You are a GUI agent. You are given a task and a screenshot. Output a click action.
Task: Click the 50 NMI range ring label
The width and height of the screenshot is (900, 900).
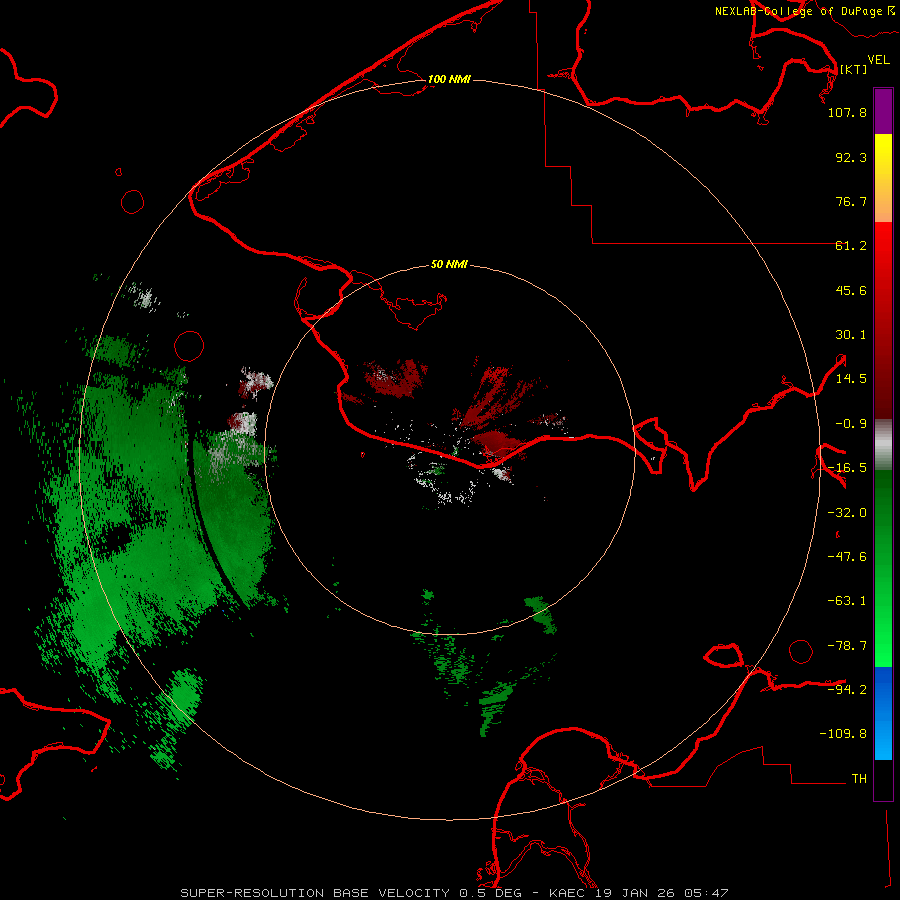click(449, 265)
